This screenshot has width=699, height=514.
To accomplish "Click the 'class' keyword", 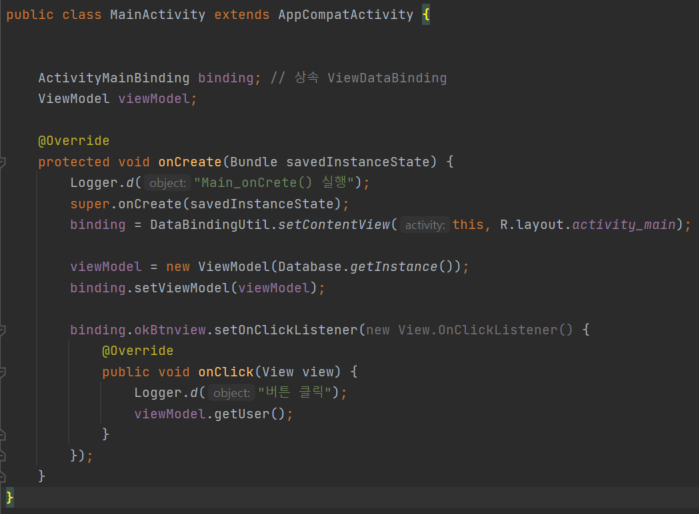I will 82,15.
